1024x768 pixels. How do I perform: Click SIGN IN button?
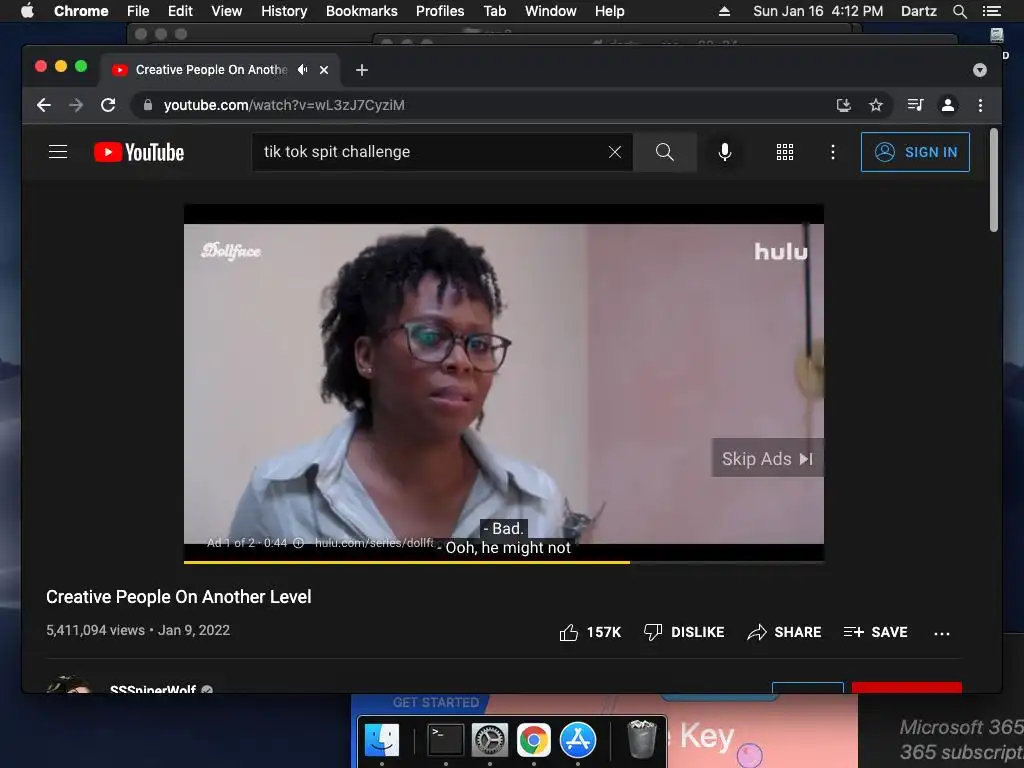(x=915, y=152)
